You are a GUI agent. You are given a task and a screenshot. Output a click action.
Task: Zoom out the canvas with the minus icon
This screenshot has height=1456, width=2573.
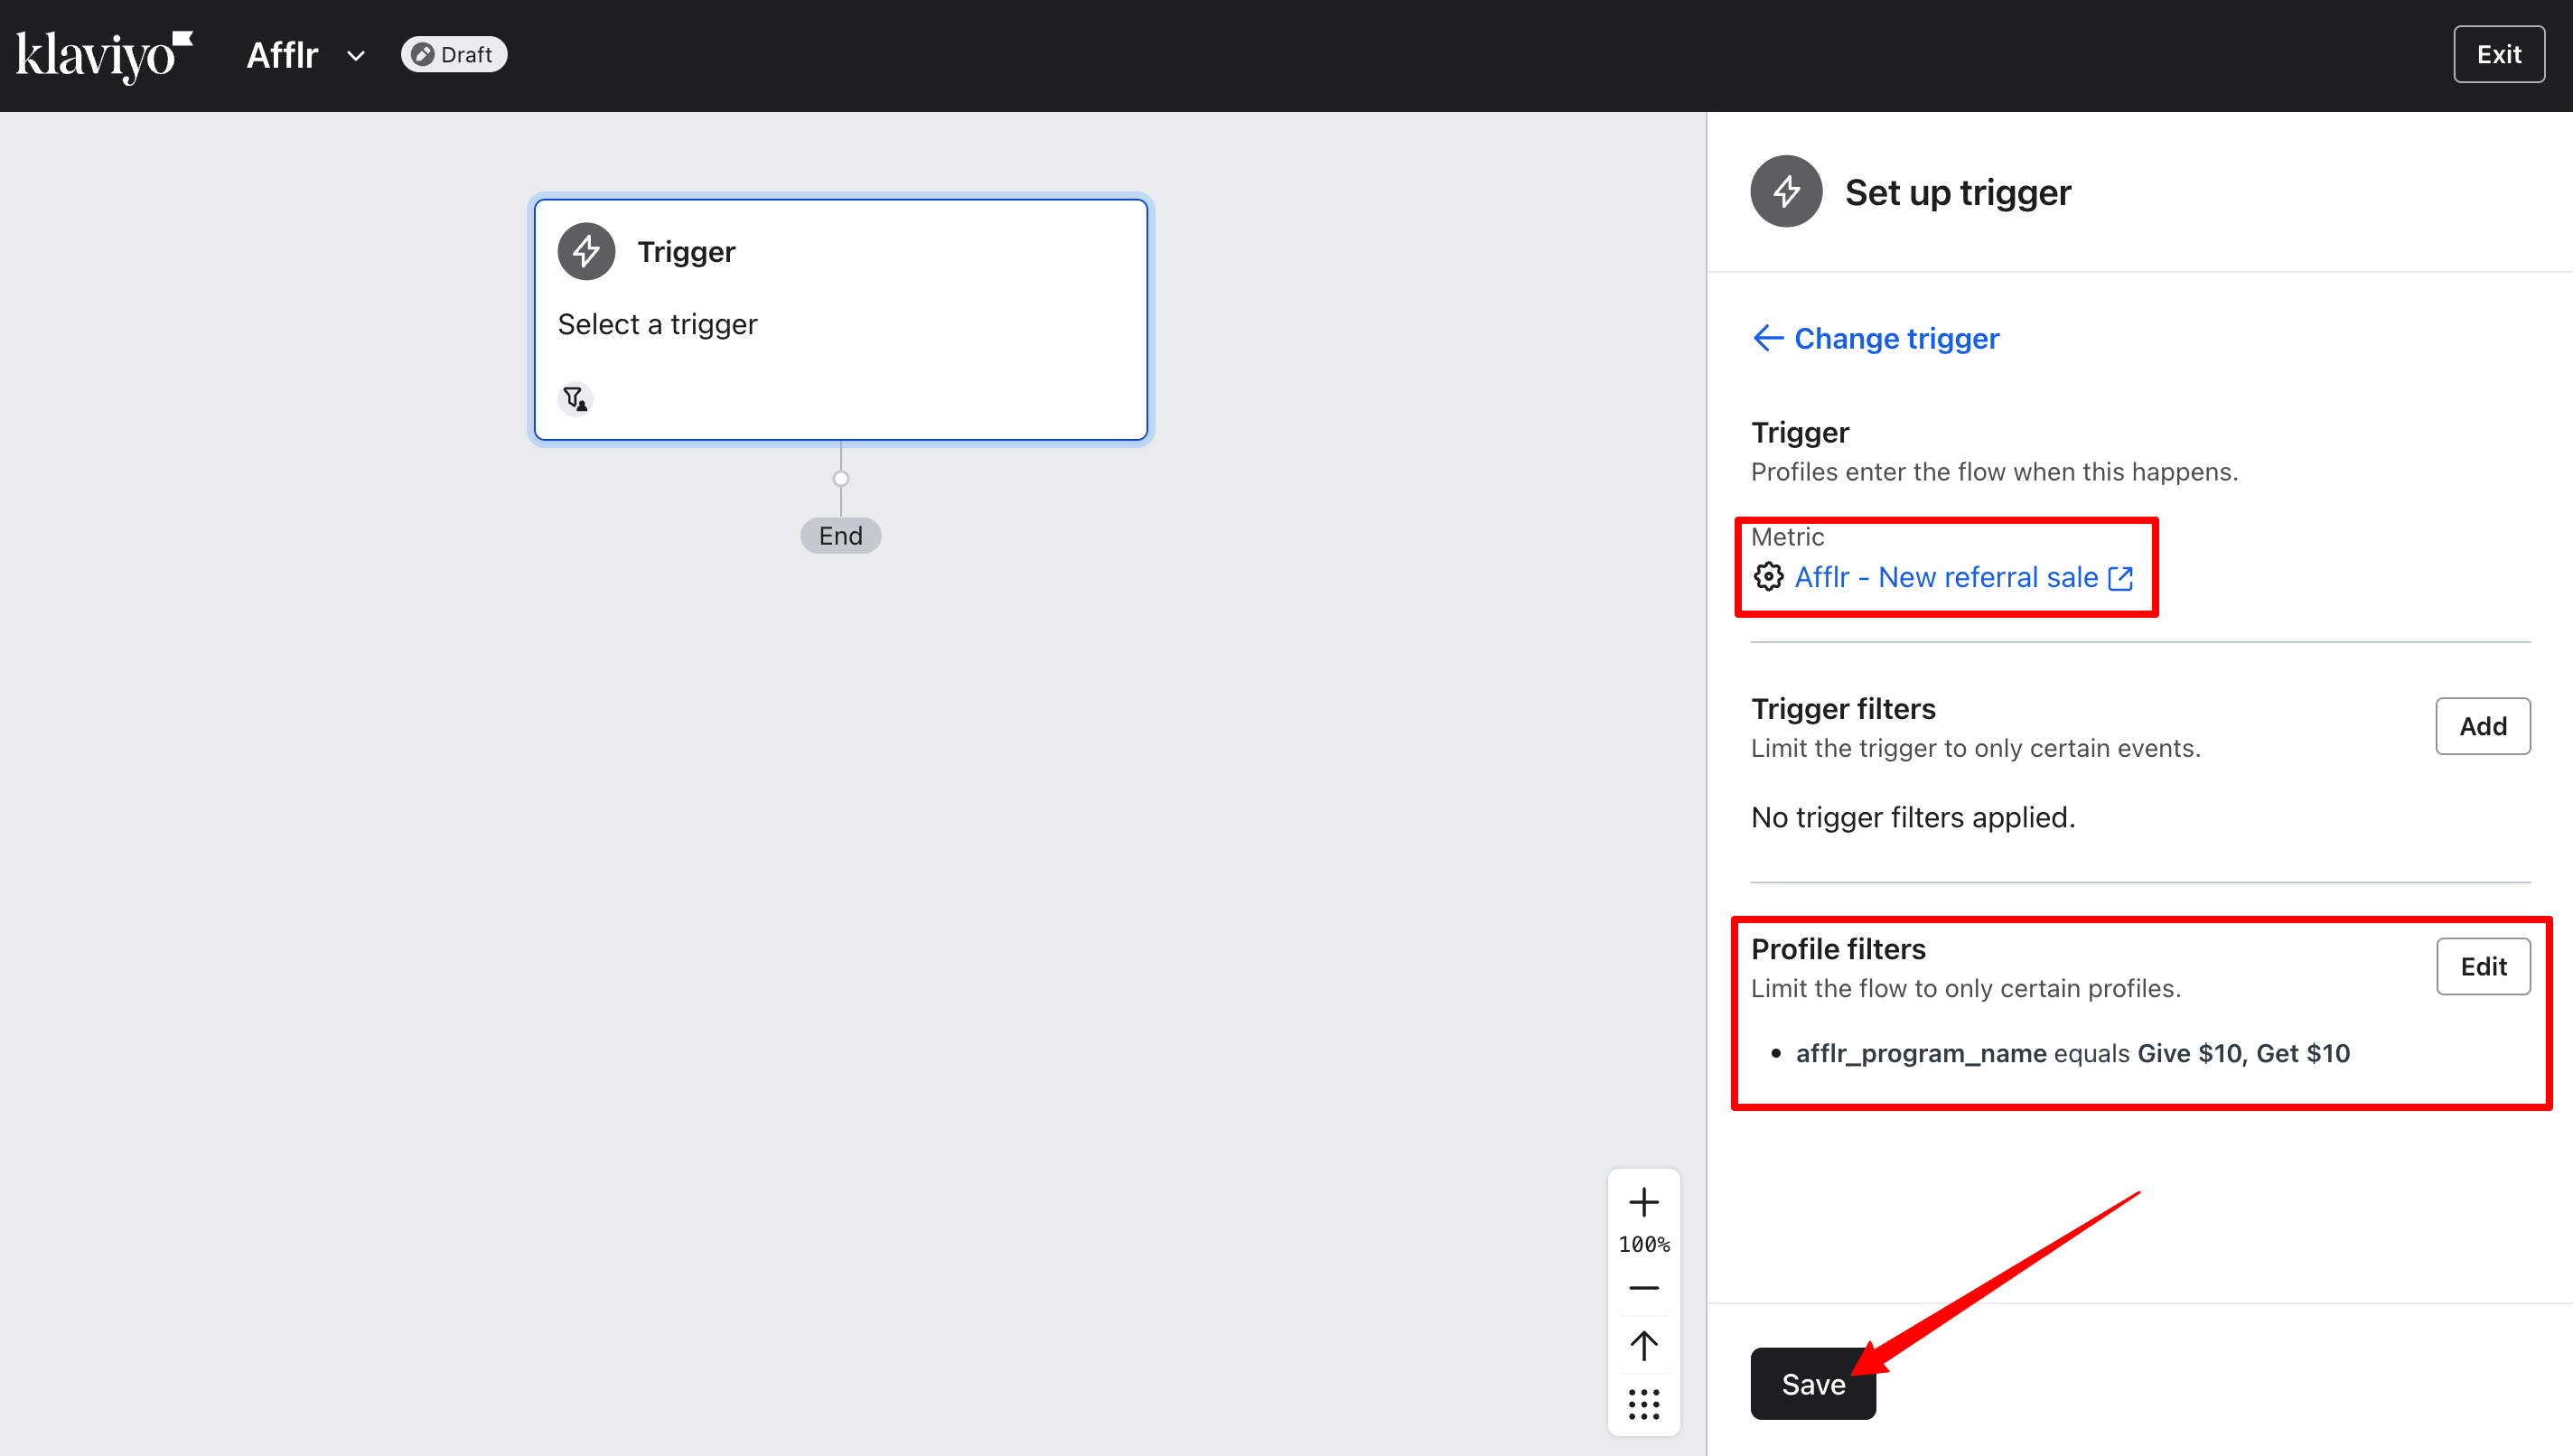click(x=1643, y=1288)
